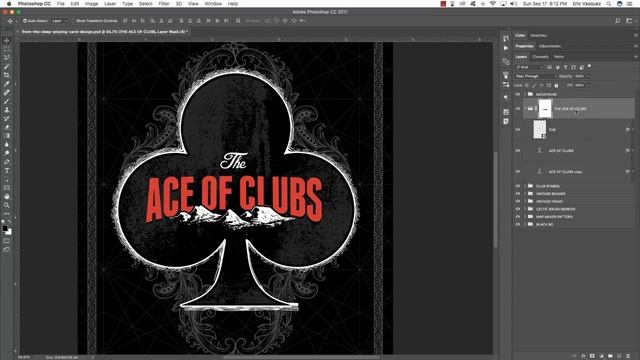The height and width of the screenshot is (360, 640).
Task: Hide the BLACK BG group
Action: [x=518, y=224]
